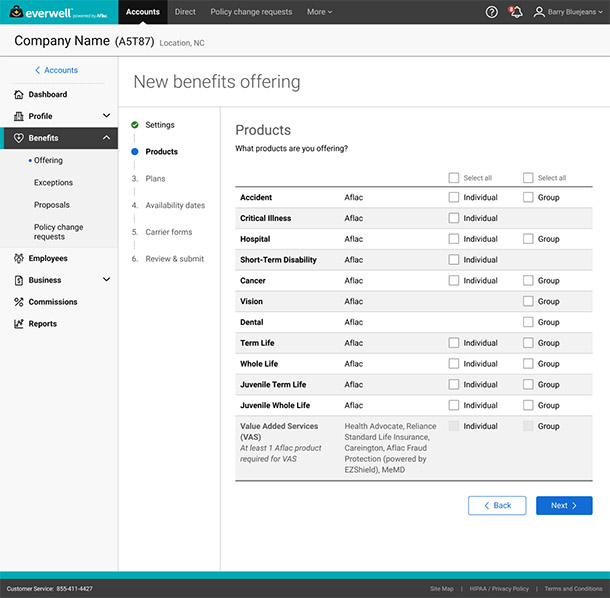The width and height of the screenshot is (610, 598).
Task: Check Accident Group checkbox
Action: (x=528, y=197)
